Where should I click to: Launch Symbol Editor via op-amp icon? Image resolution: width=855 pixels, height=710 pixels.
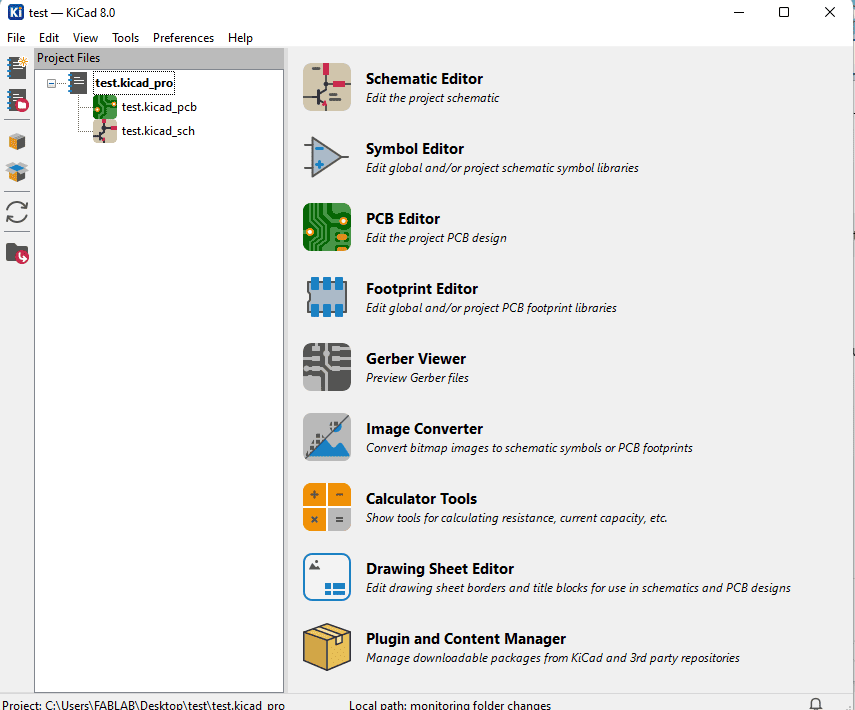click(x=327, y=157)
